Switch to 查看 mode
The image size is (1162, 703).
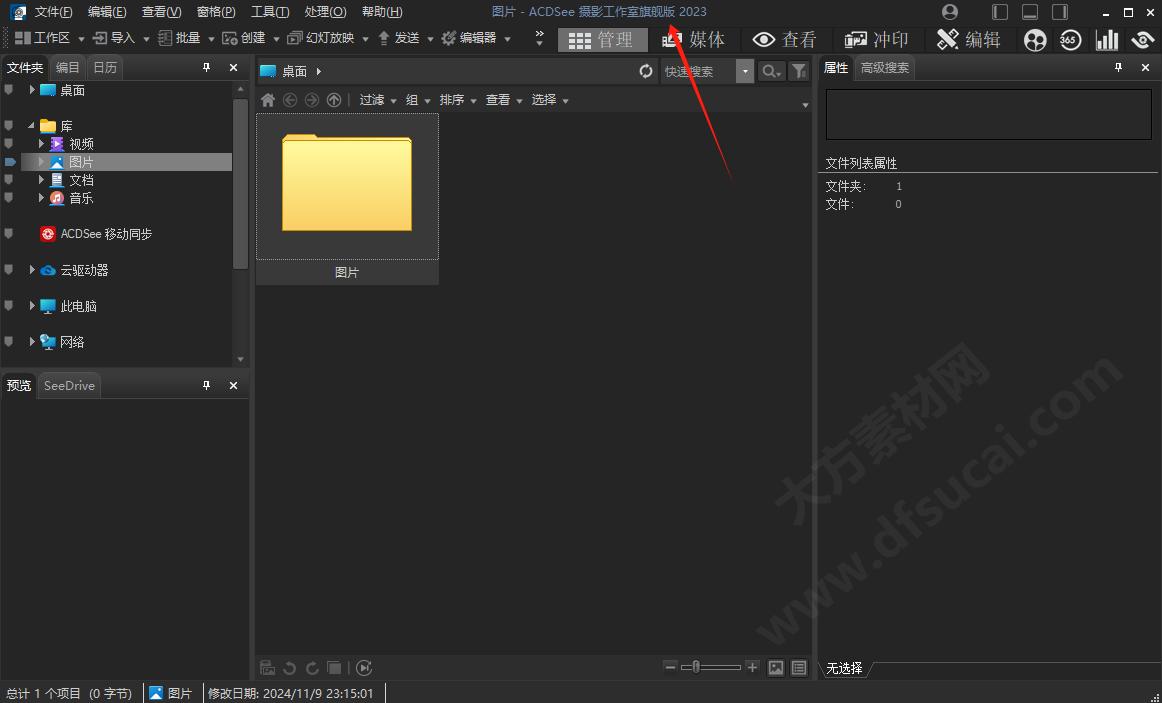[x=784, y=40]
